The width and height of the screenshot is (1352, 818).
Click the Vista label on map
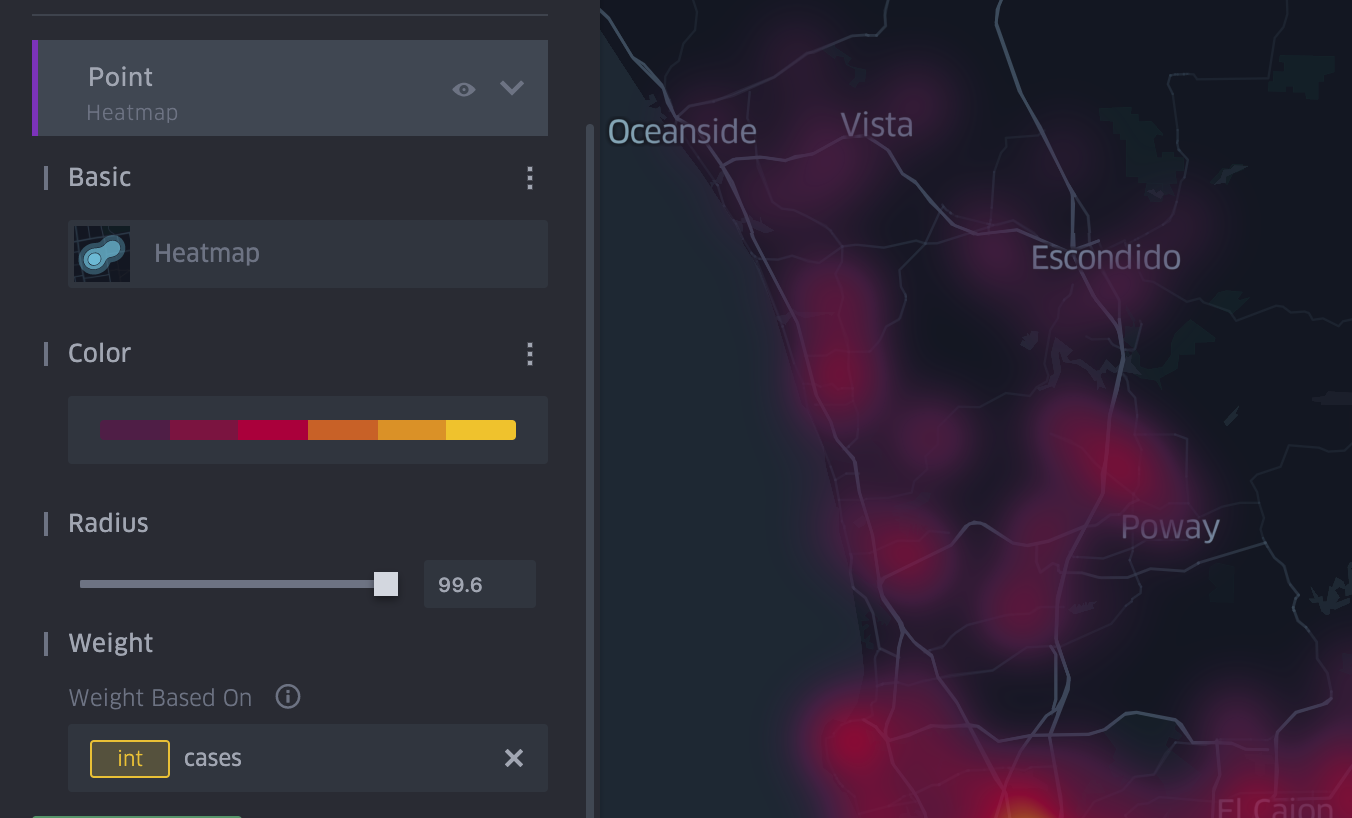click(877, 126)
